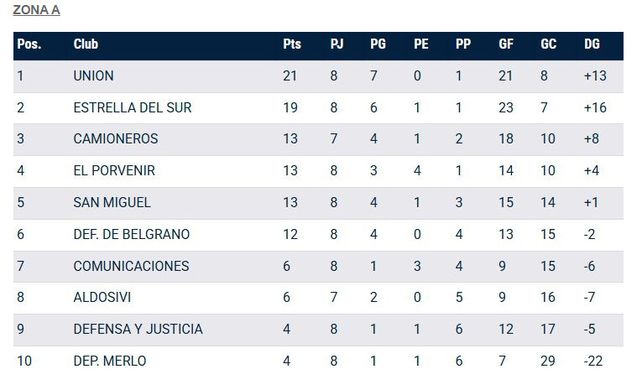Click the ZONA A heading link
642x390 pixels.
[x=36, y=10]
